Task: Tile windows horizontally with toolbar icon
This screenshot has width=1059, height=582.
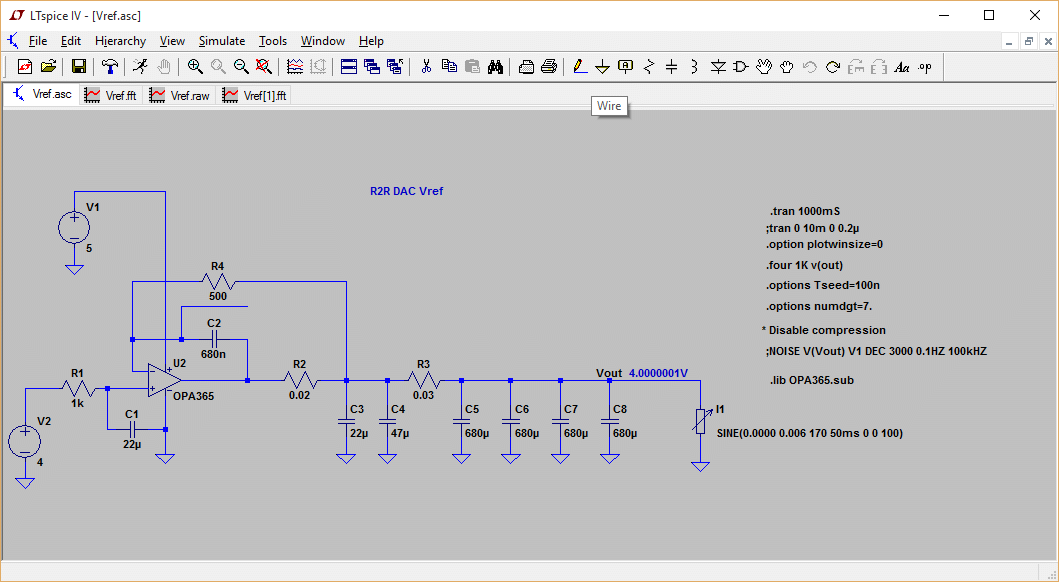Action: [348, 67]
